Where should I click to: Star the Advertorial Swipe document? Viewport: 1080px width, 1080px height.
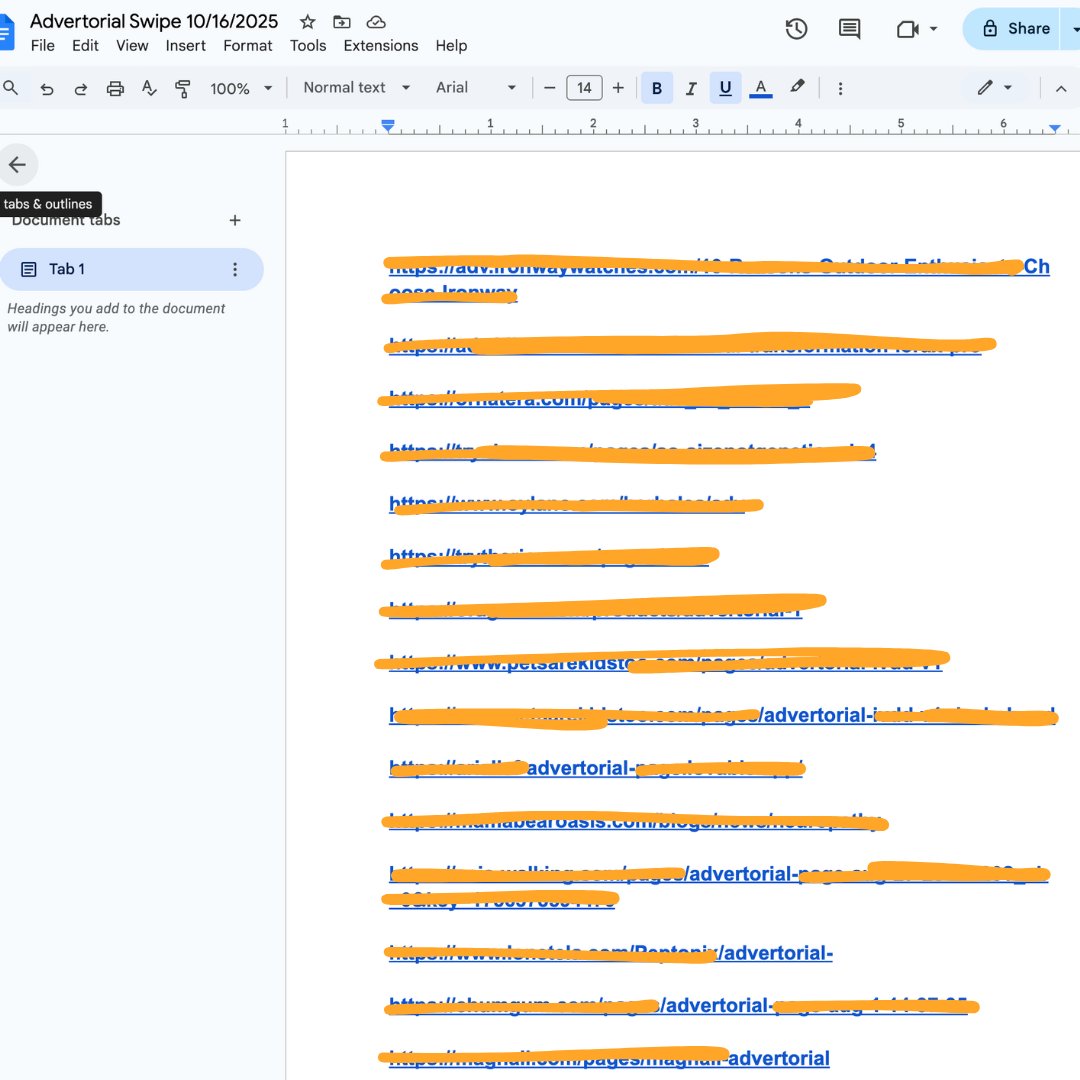pyautogui.click(x=307, y=22)
